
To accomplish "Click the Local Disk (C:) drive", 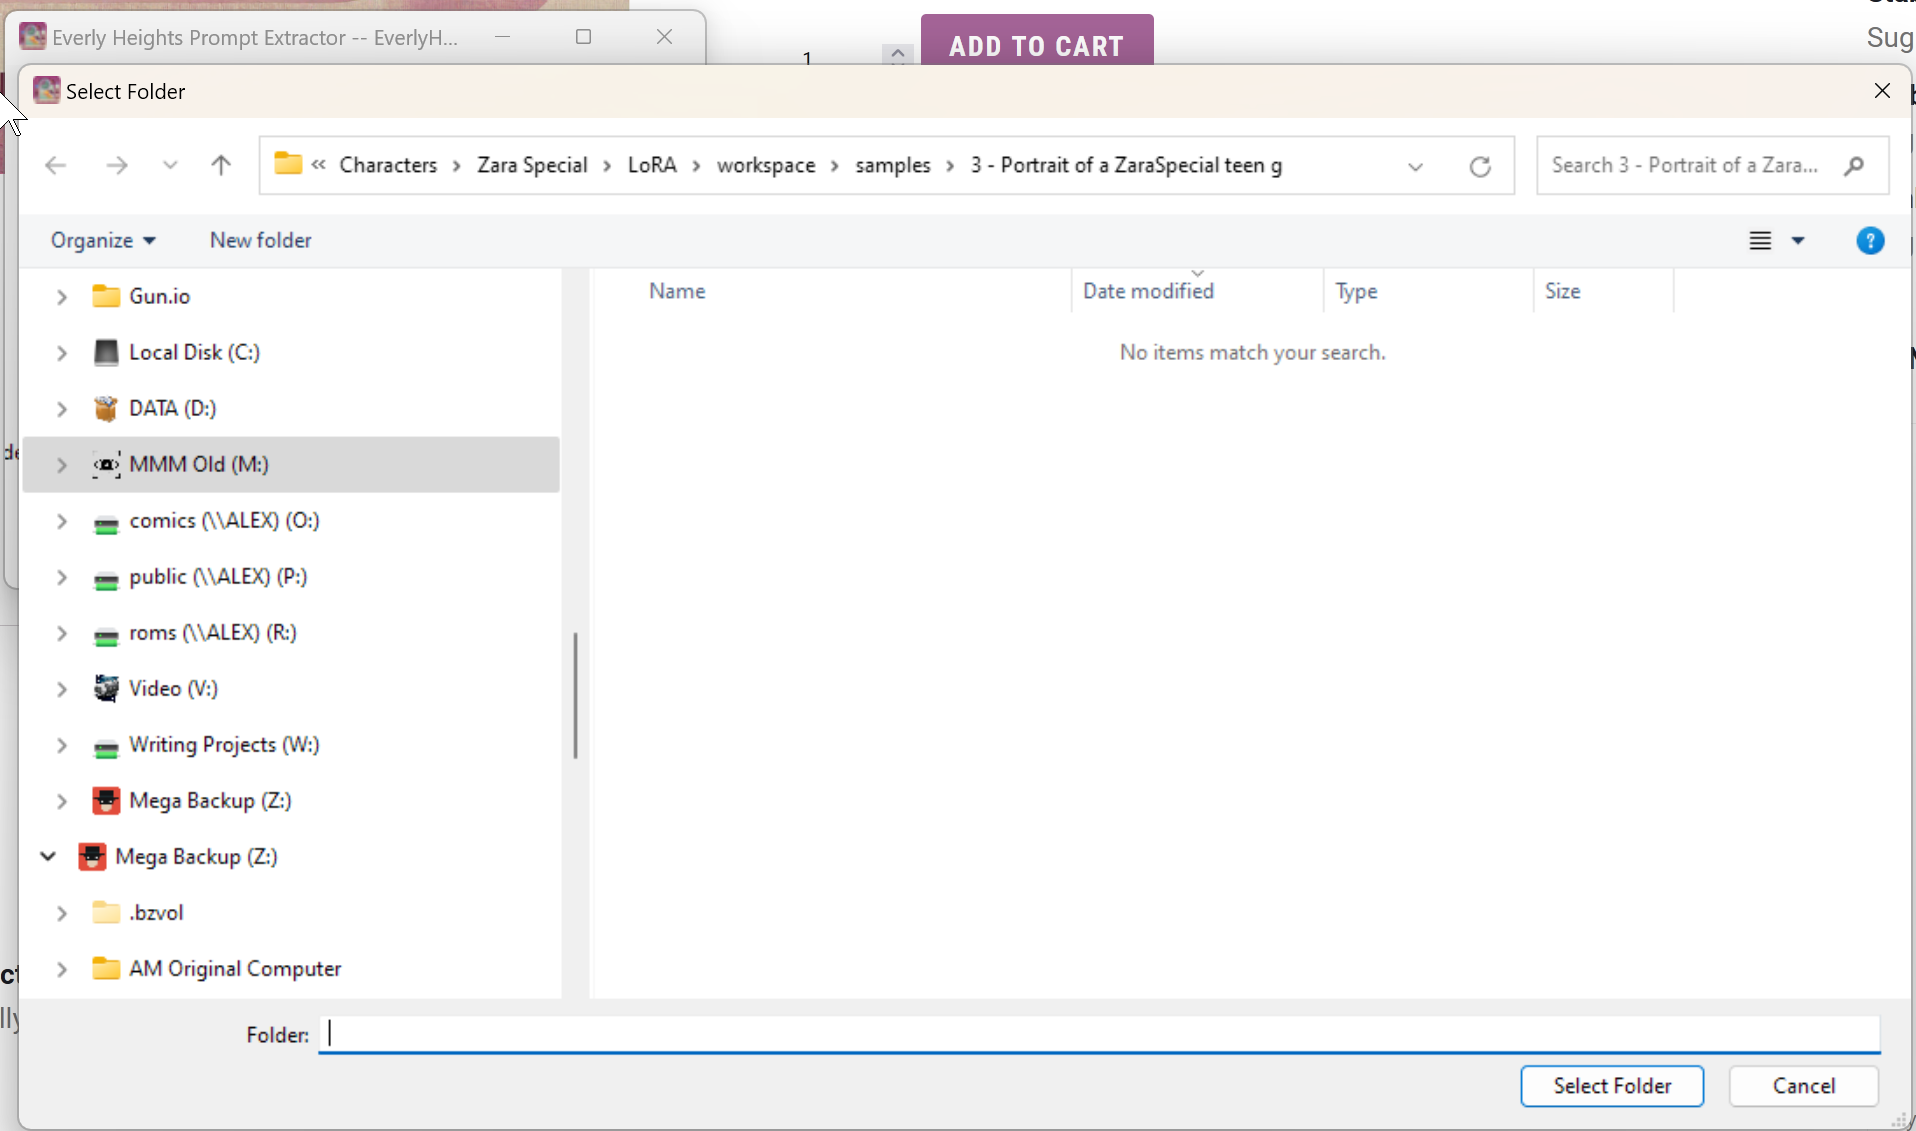I will pyautogui.click(x=194, y=353).
